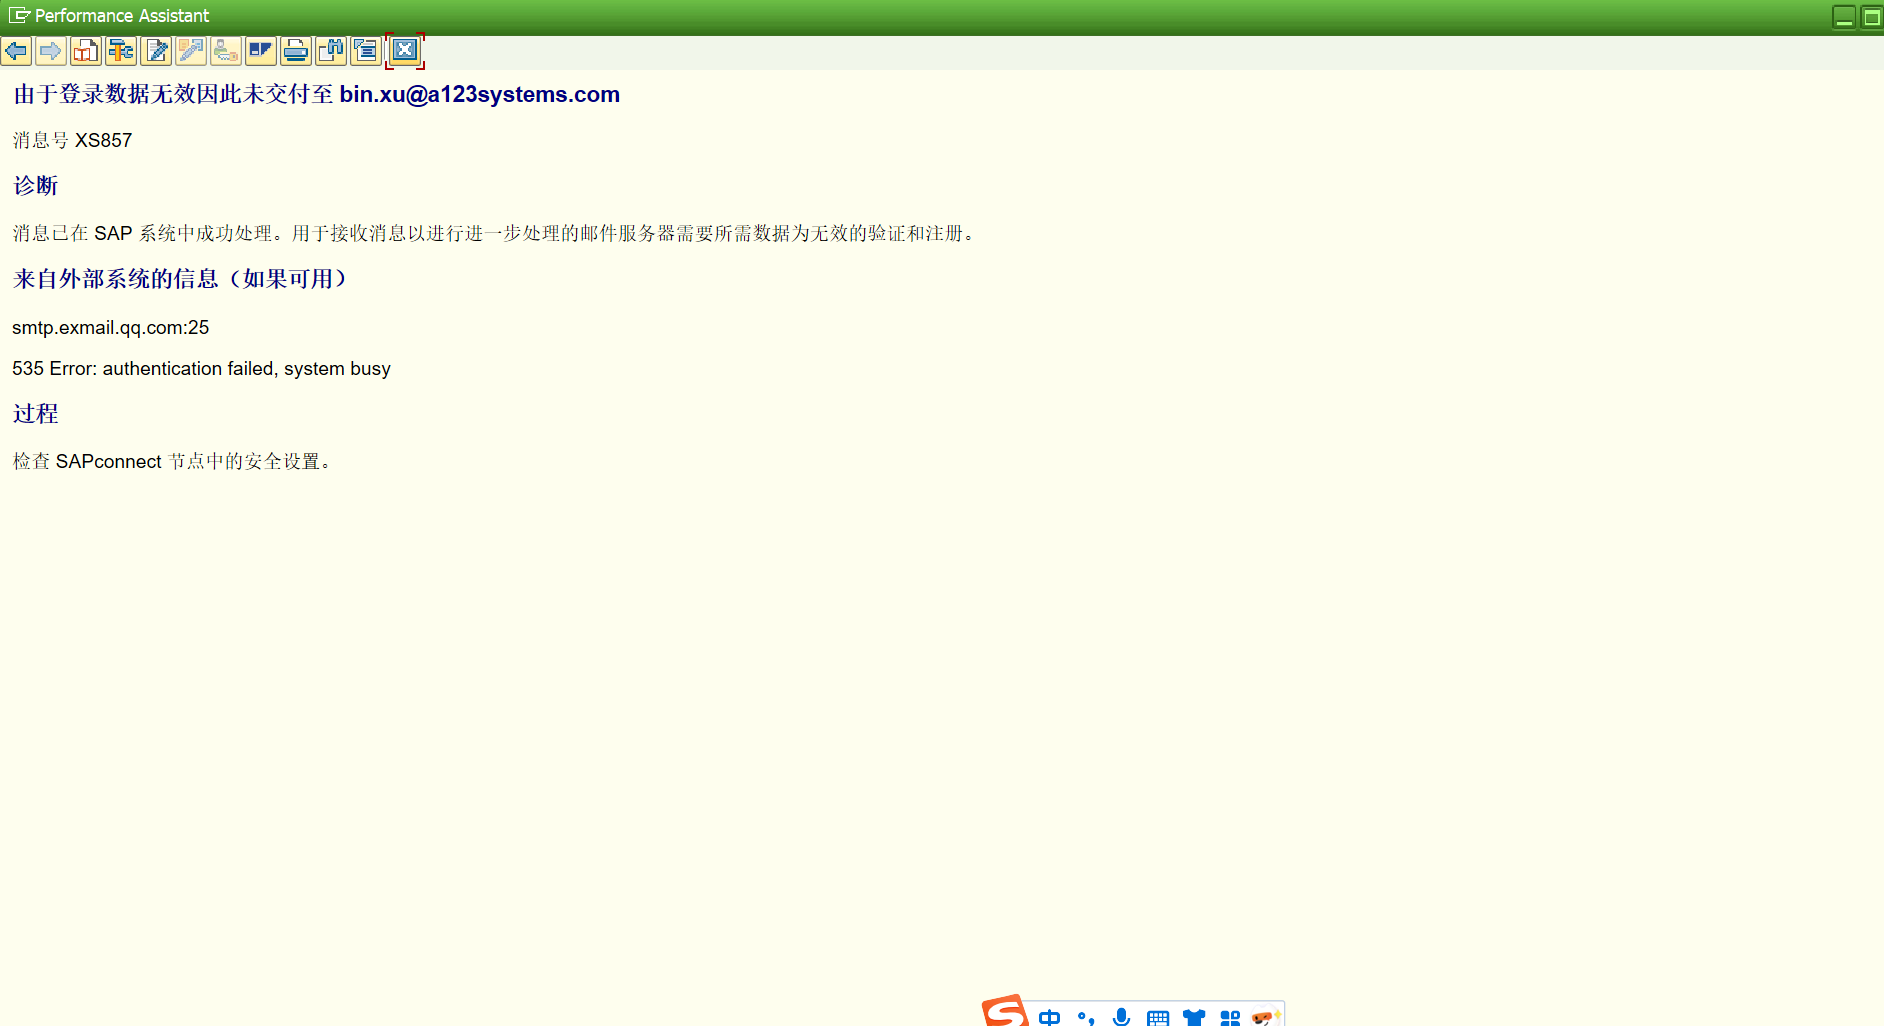Screen dimensions: 1884x1026
Task: Open the authorization key icon
Action: tap(226, 50)
